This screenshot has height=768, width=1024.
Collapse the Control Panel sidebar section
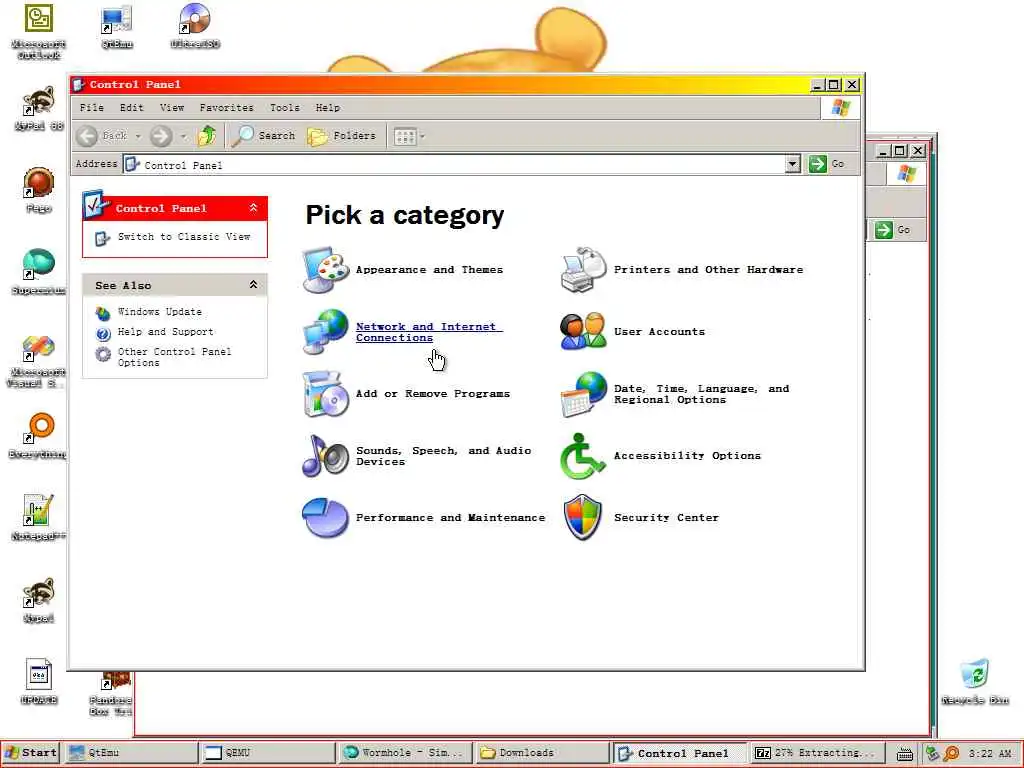(x=253, y=208)
